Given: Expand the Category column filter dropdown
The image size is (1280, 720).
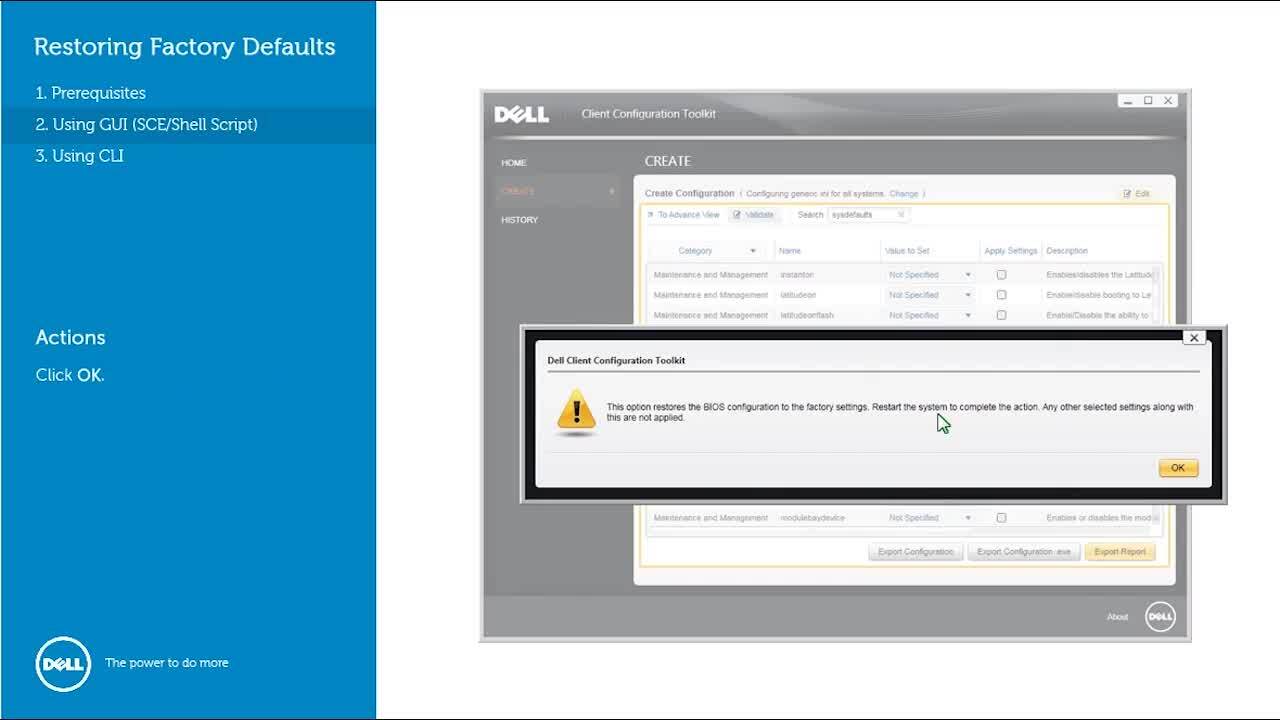Looking at the screenshot, I should [x=753, y=251].
